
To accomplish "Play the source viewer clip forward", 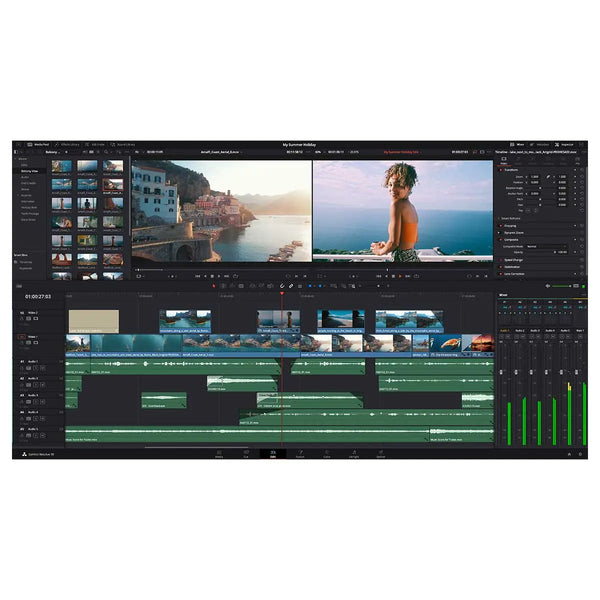I will click(219, 276).
